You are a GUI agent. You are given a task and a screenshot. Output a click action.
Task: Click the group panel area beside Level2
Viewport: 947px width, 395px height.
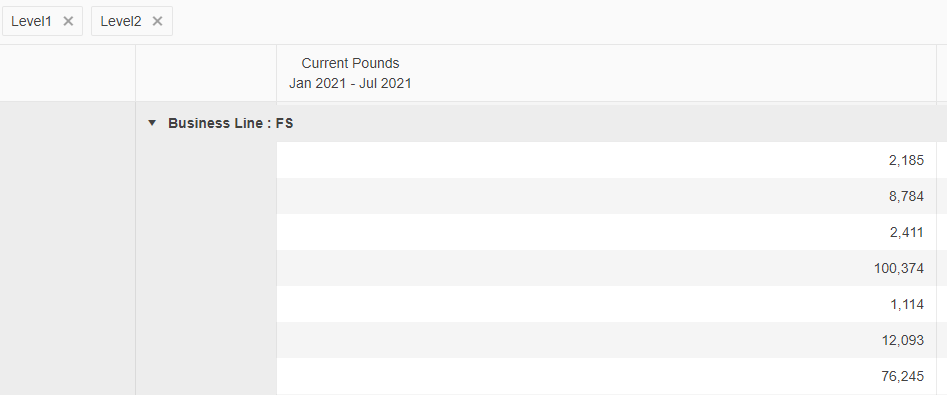click(560, 22)
